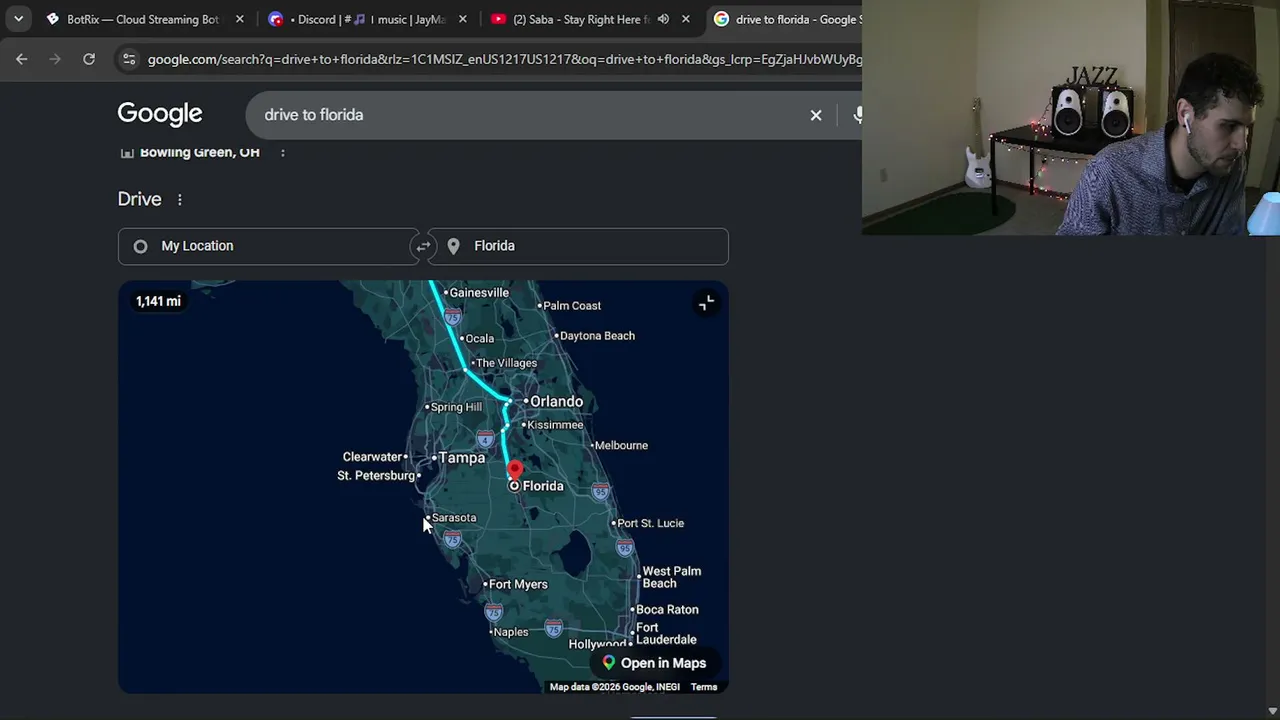The width and height of the screenshot is (1280, 720).
Task: Select The Villages map label
Action: (x=507, y=363)
